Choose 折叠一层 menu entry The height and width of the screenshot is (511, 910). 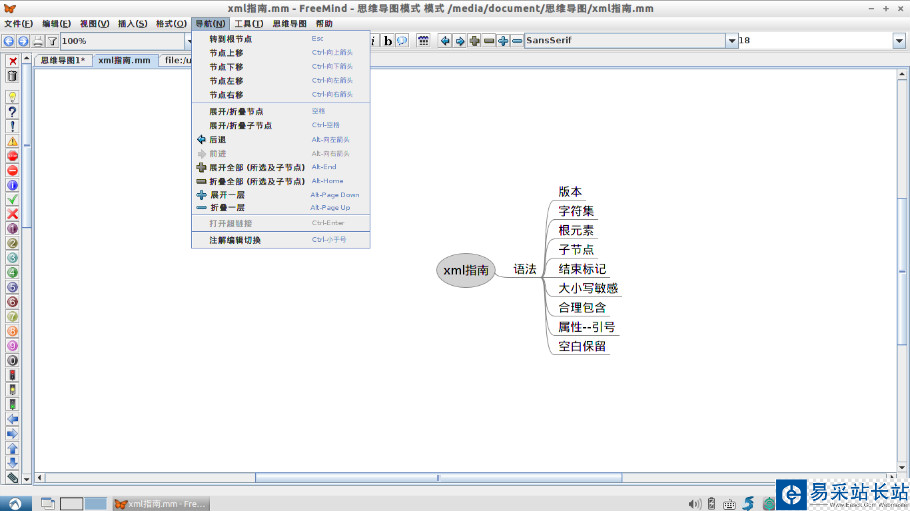281,208
